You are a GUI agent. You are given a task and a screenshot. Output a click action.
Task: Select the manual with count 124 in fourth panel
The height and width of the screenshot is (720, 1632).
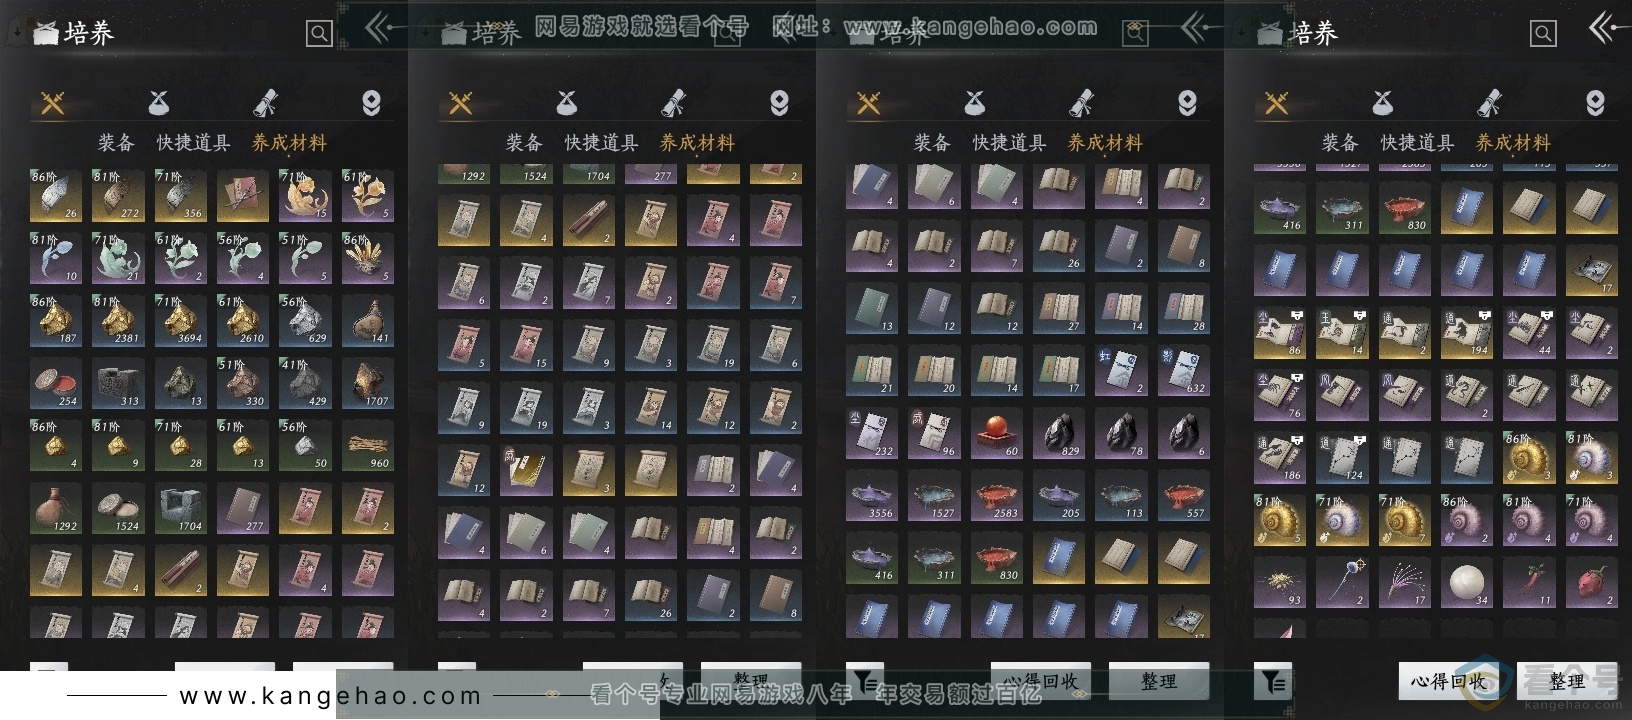tap(1341, 458)
